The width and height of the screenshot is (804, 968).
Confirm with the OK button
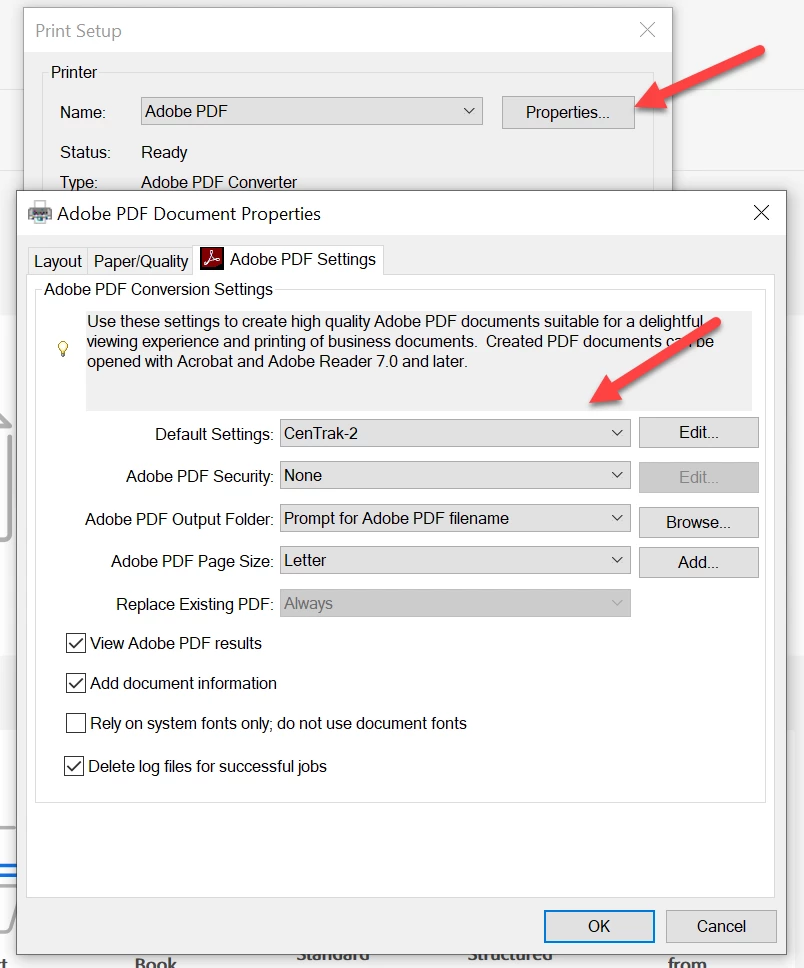[x=599, y=926]
